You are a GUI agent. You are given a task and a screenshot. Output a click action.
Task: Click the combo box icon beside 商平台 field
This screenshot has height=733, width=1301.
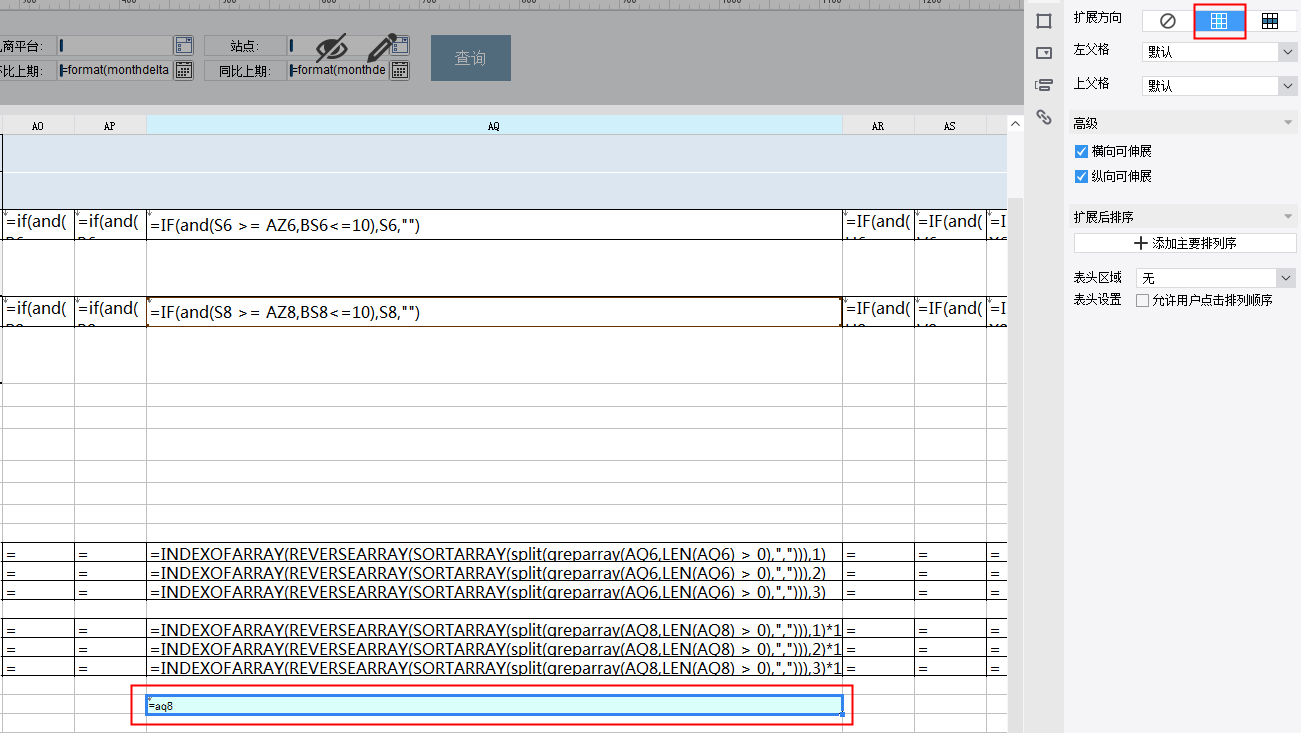[x=183, y=45]
